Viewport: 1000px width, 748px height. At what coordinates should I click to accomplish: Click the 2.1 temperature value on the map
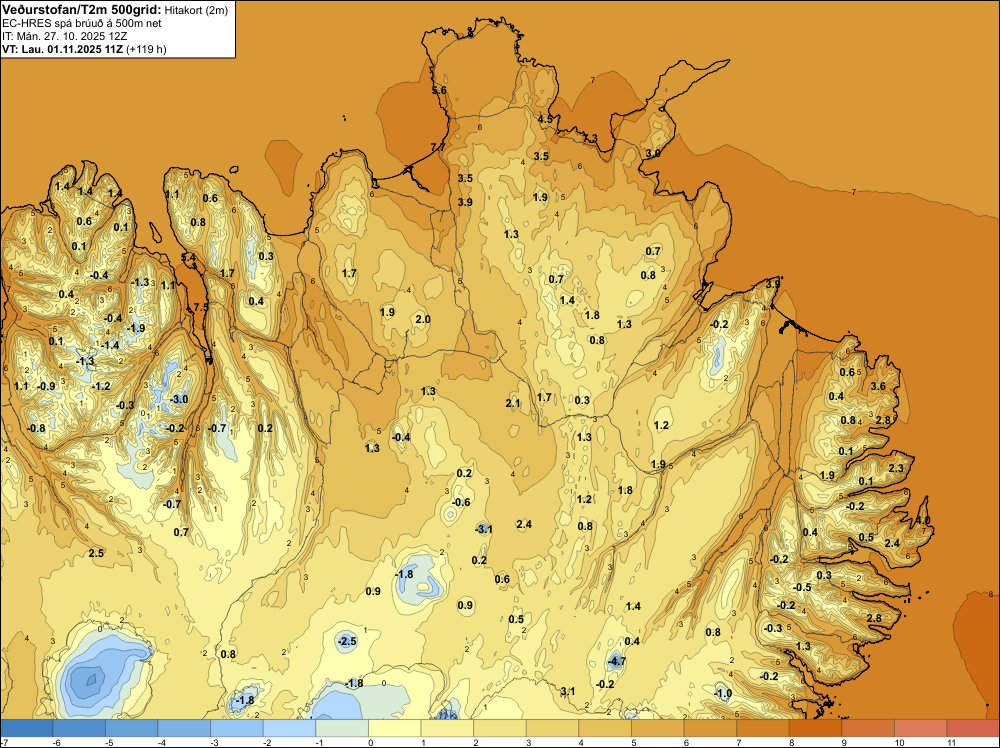coord(513,403)
